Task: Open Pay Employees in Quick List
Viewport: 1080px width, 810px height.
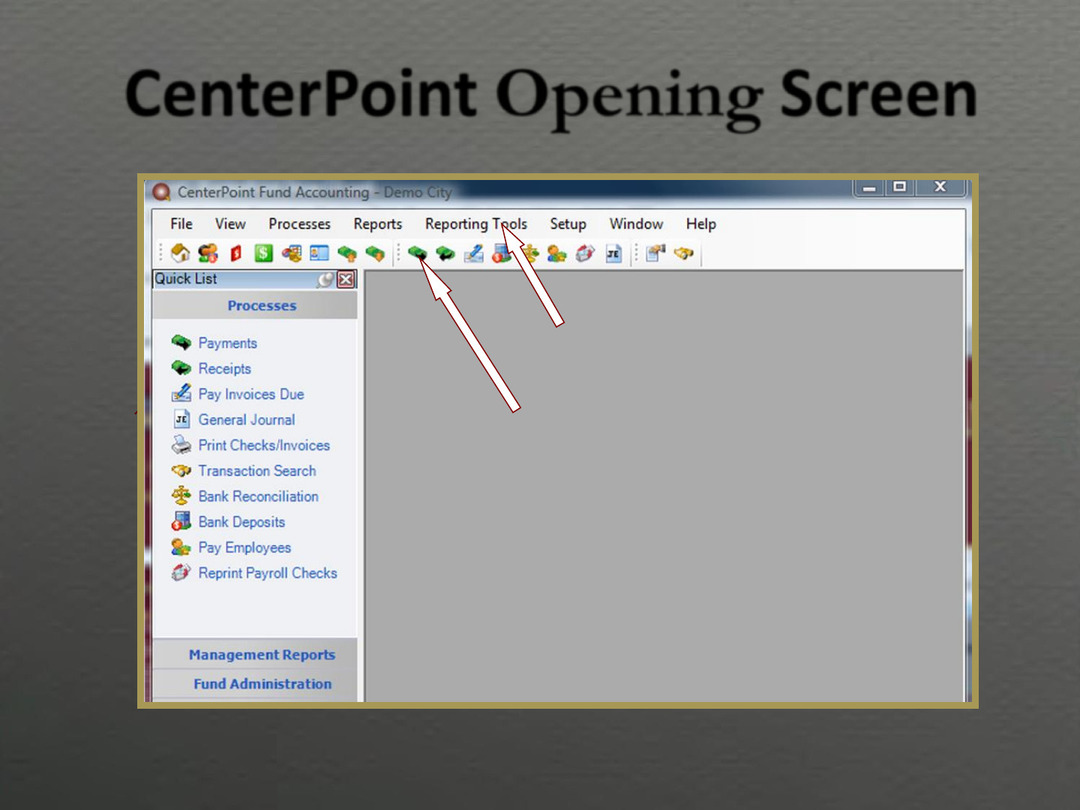Action: [245, 548]
